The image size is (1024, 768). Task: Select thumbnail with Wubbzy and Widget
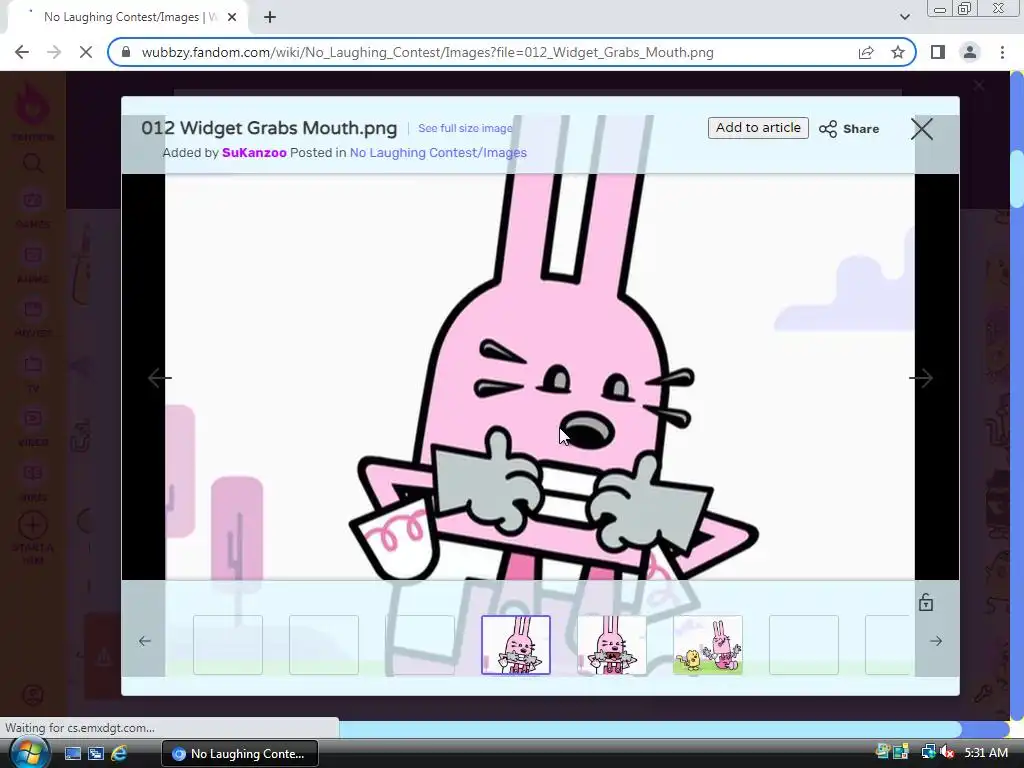point(708,645)
